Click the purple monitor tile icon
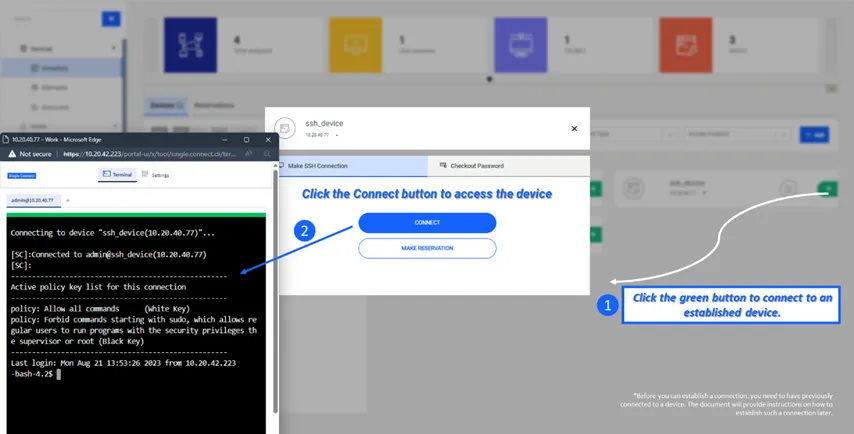Viewport: 854px width, 434px height. (x=521, y=45)
